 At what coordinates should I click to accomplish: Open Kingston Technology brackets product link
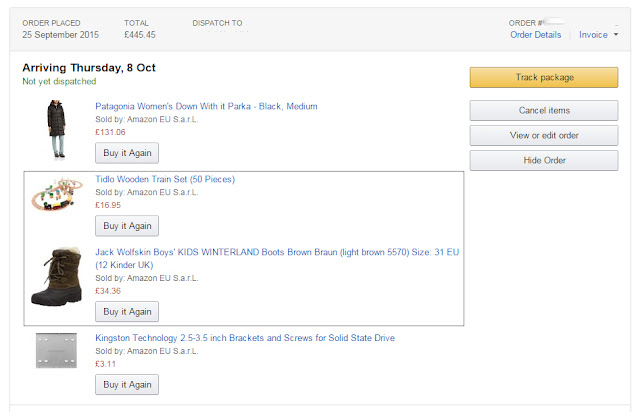pyautogui.click(x=245, y=338)
